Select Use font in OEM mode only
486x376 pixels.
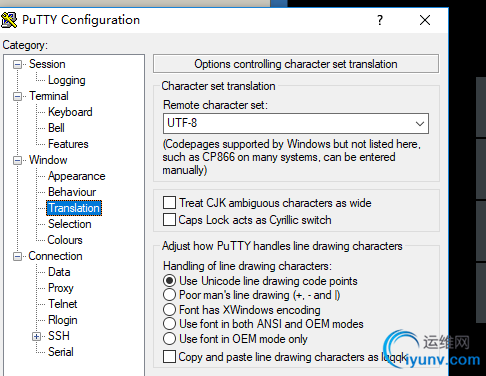pyautogui.click(x=169, y=339)
